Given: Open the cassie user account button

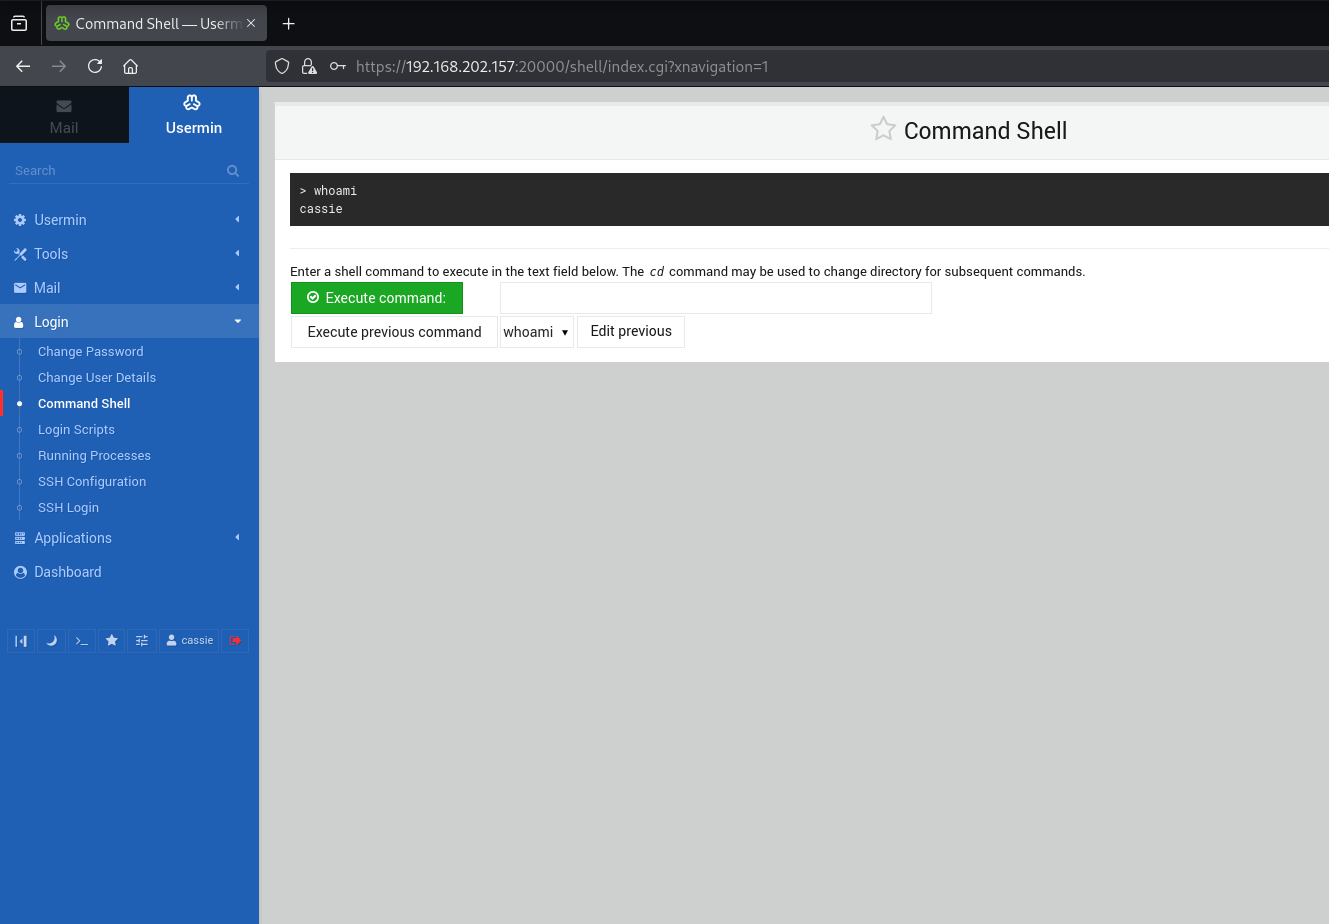Looking at the screenshot, I should [189, 640].
